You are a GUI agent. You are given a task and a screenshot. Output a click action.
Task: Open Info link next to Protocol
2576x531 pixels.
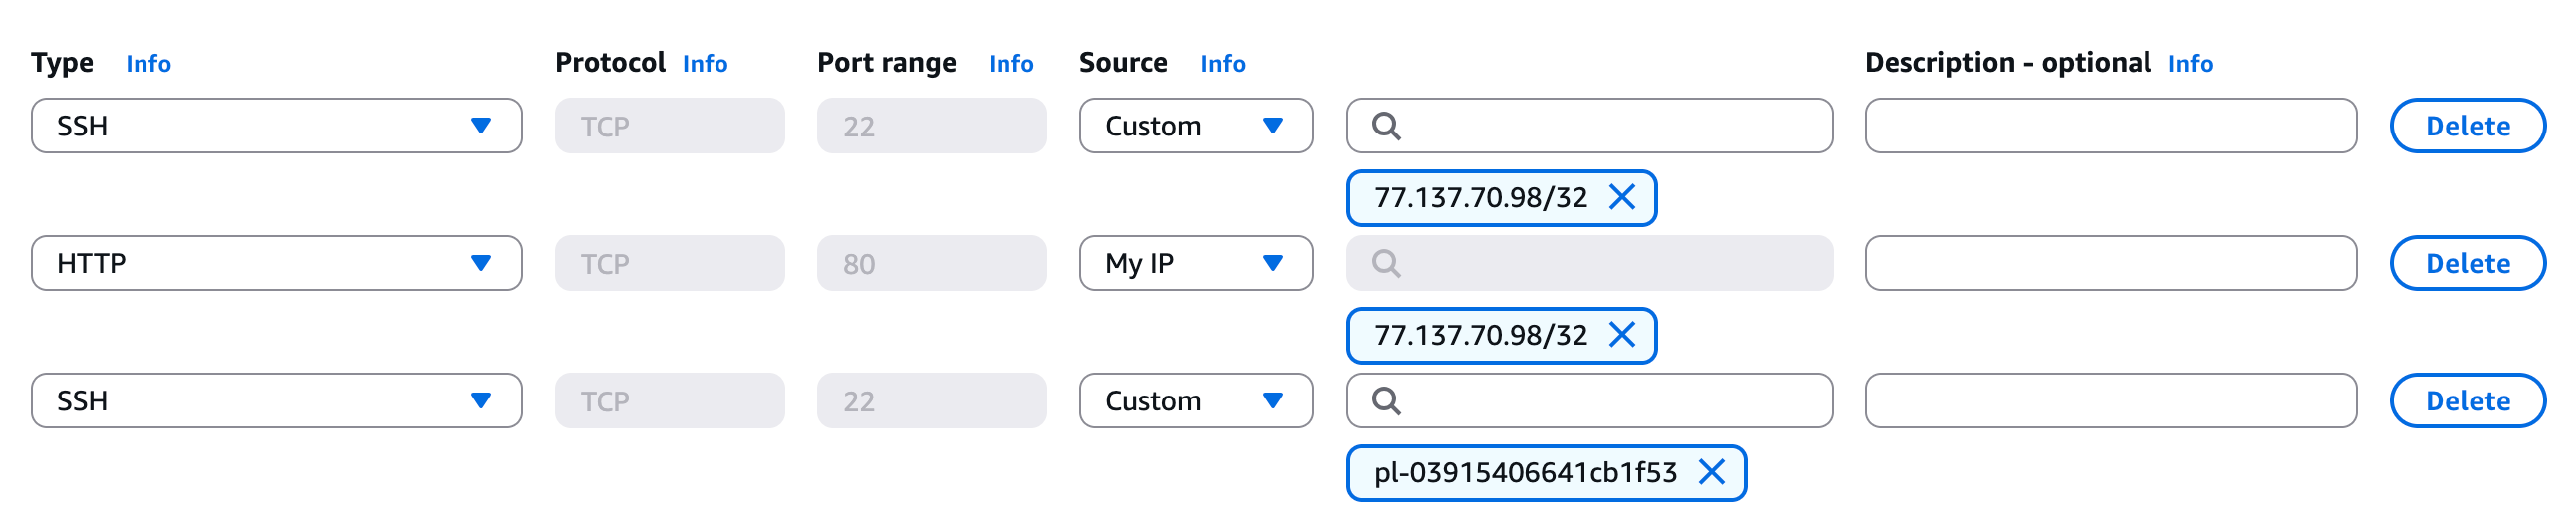(x=705, y=64)
